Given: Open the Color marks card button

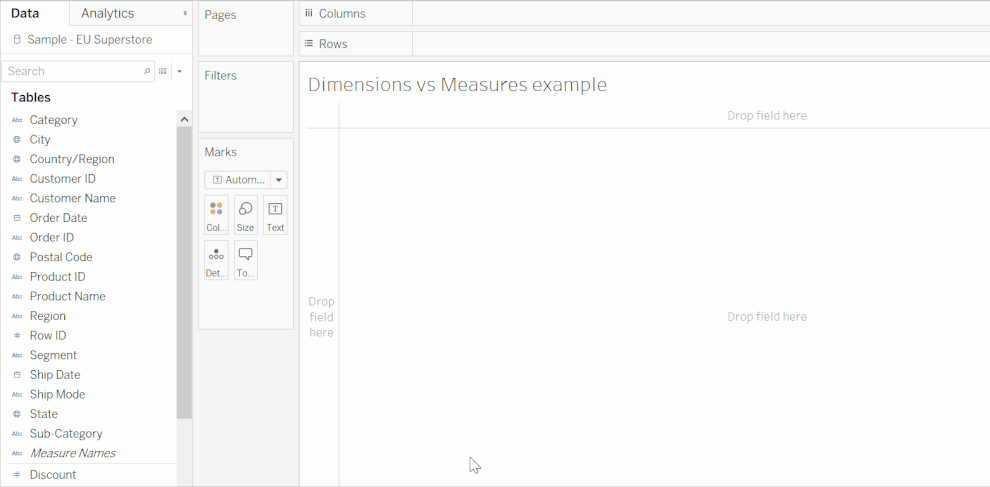Looking at the screenshot, I should point(216,214).
